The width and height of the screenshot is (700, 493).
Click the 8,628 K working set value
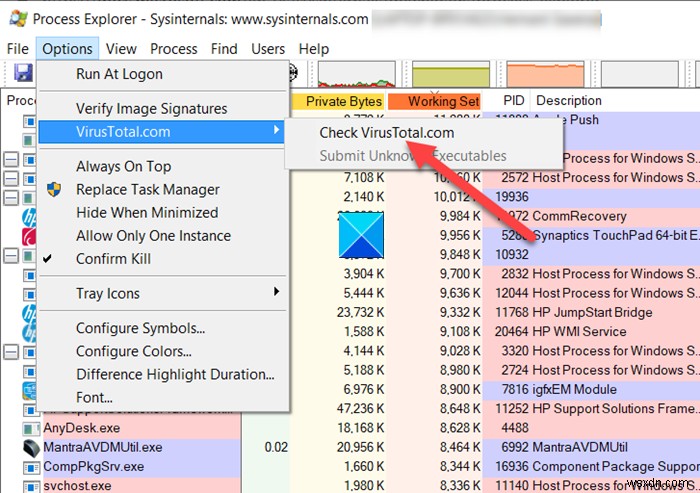460,428
